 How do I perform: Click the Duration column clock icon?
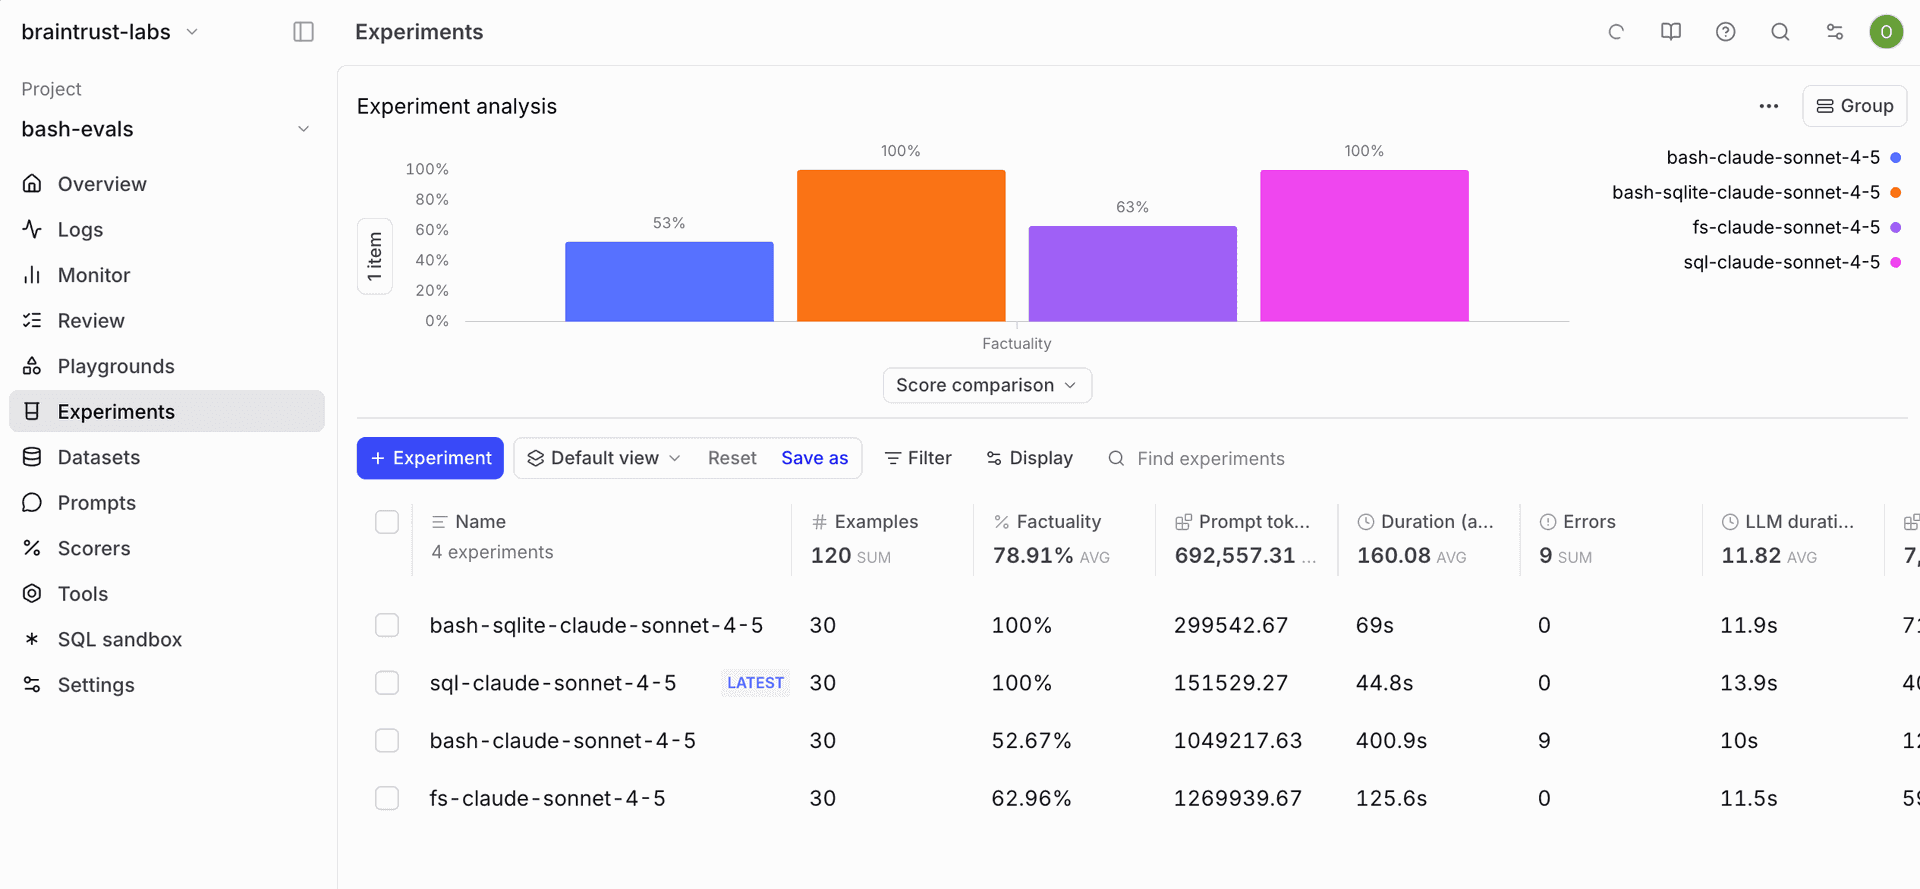(x=1365, y=522)
